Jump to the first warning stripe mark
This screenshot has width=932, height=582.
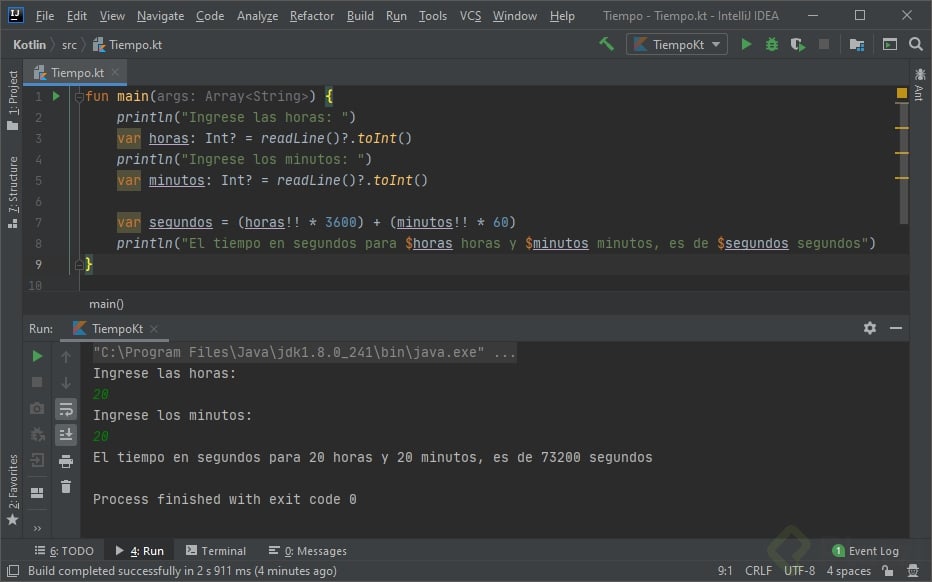pos(902,128)
